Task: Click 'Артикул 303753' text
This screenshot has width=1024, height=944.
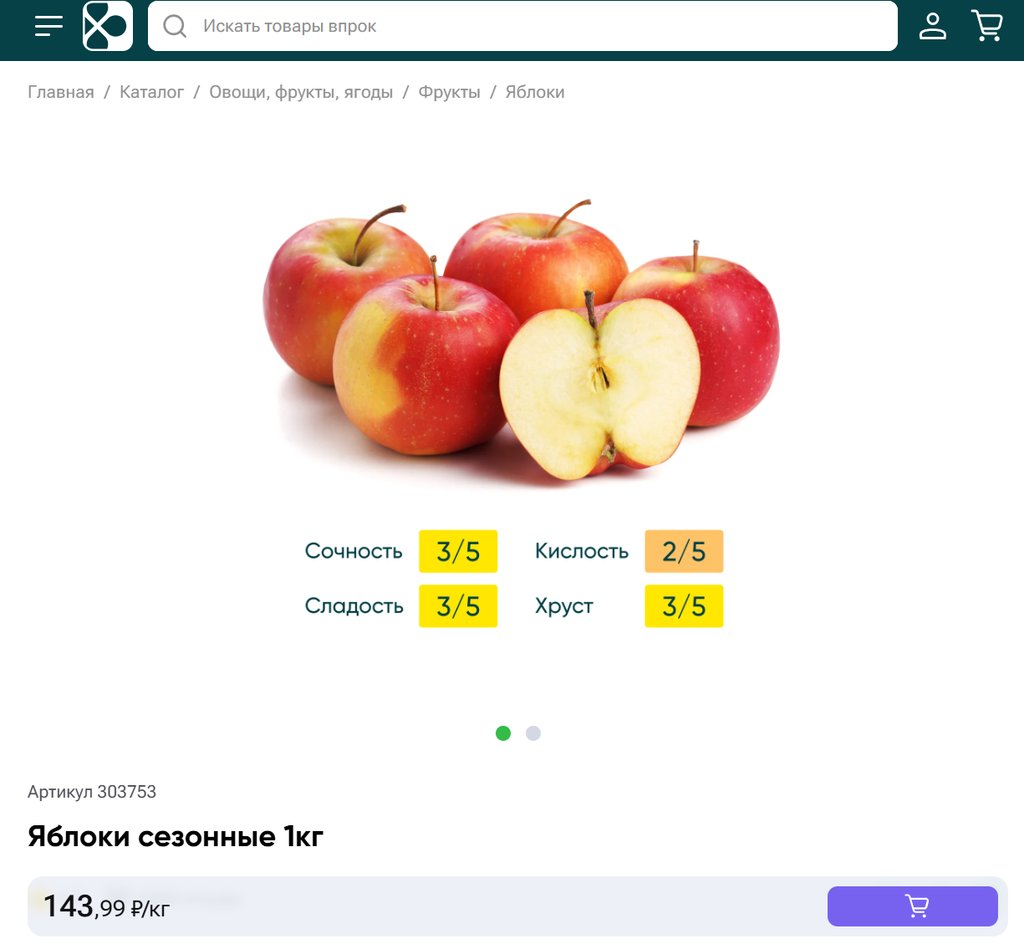Action: [x=92, y=792]
